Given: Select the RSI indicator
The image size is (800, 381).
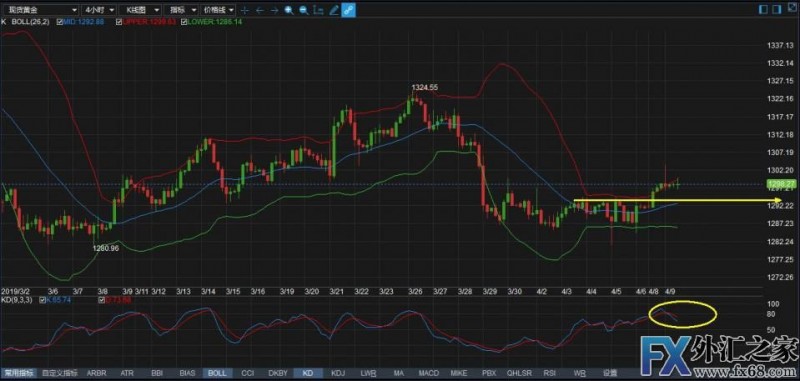Looking at the screenshot, I should coord(549,373).
